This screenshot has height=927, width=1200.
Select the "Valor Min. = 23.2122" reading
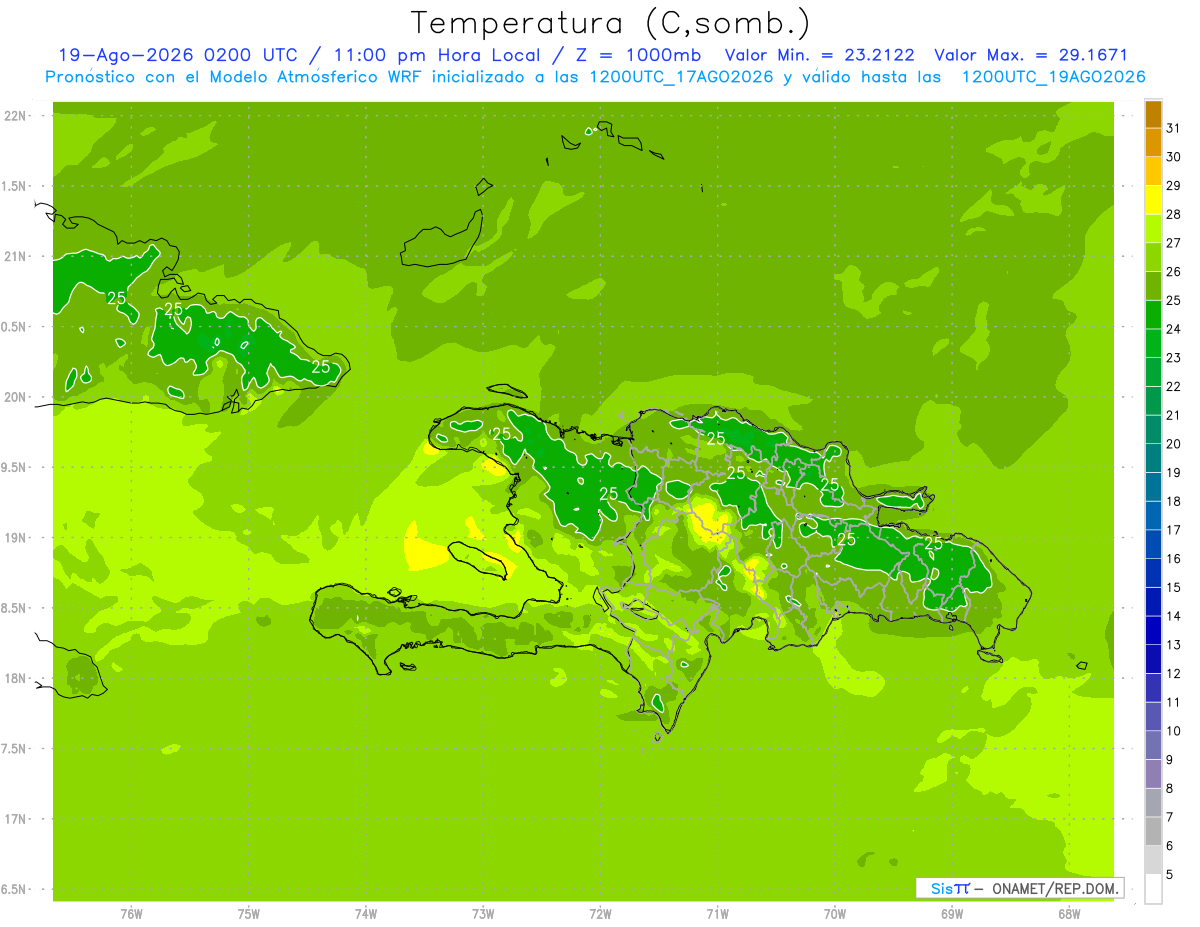tap(818, 55)
